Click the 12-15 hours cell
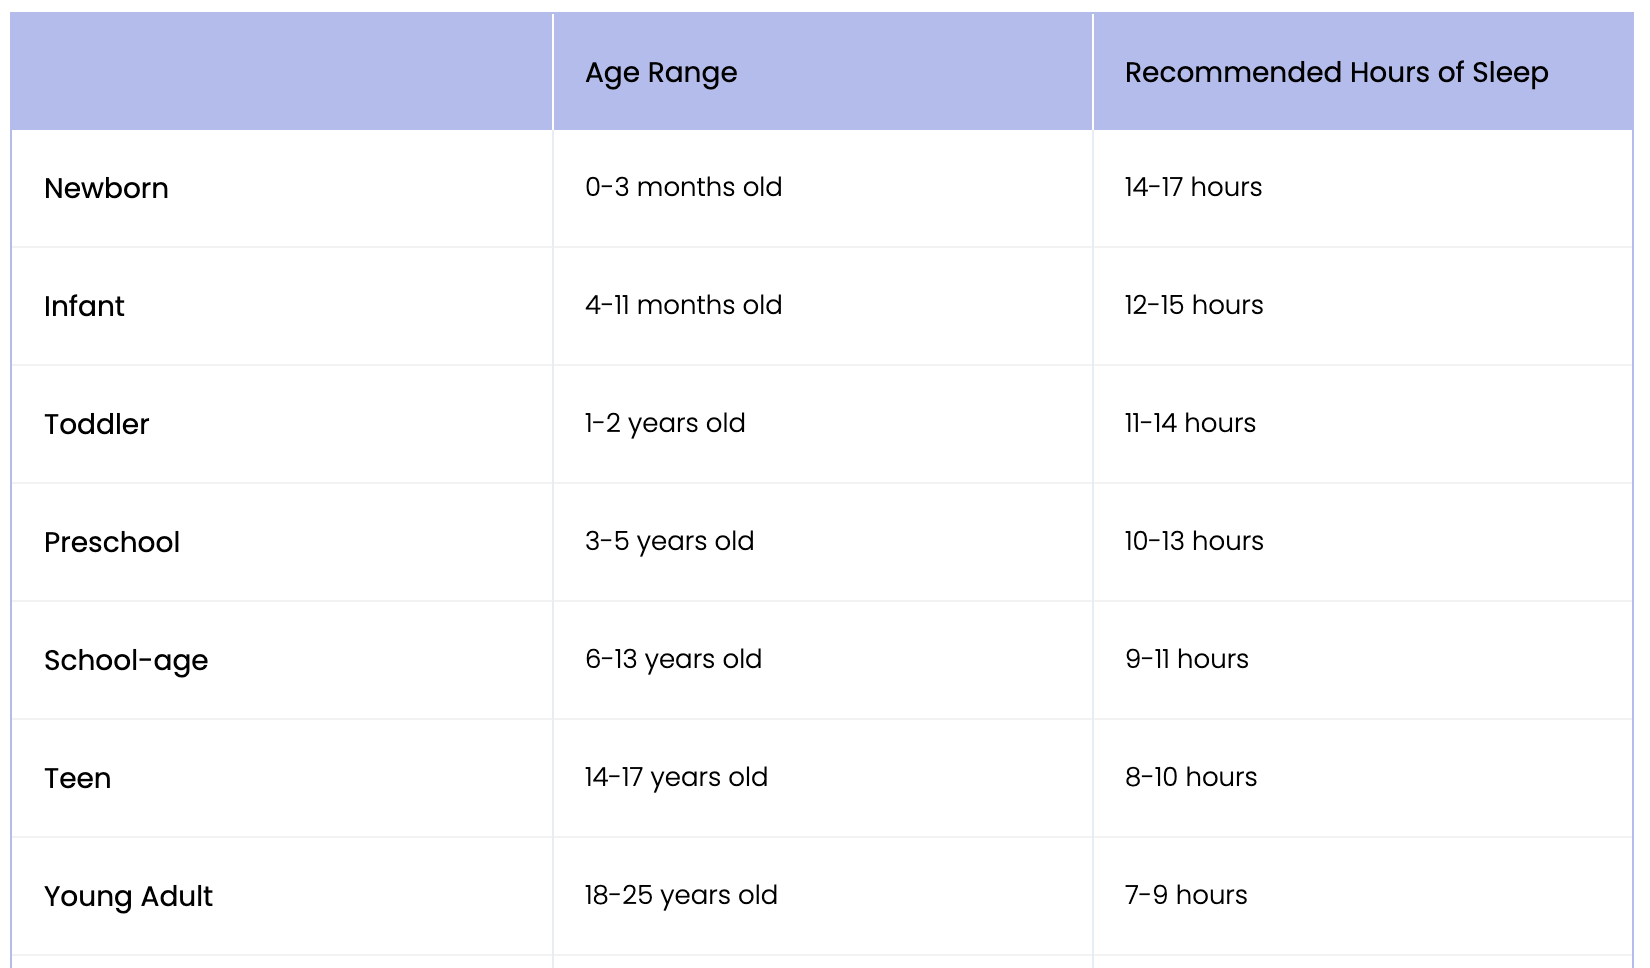Image resolution: width=1650 pixels, height=968 pixels. click(1194, 305)
